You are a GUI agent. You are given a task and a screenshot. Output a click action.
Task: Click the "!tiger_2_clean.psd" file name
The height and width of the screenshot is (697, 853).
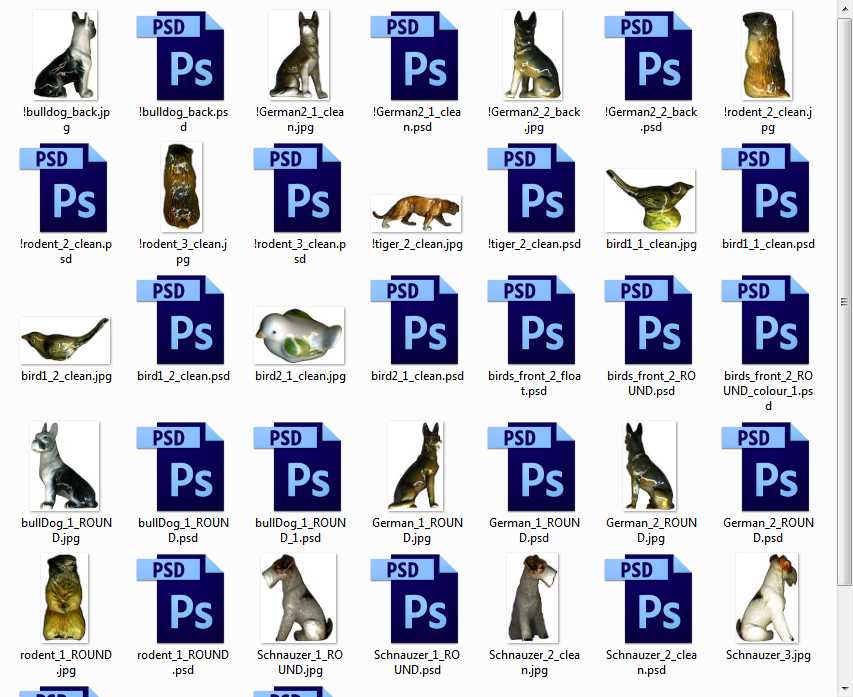[534, 244]
